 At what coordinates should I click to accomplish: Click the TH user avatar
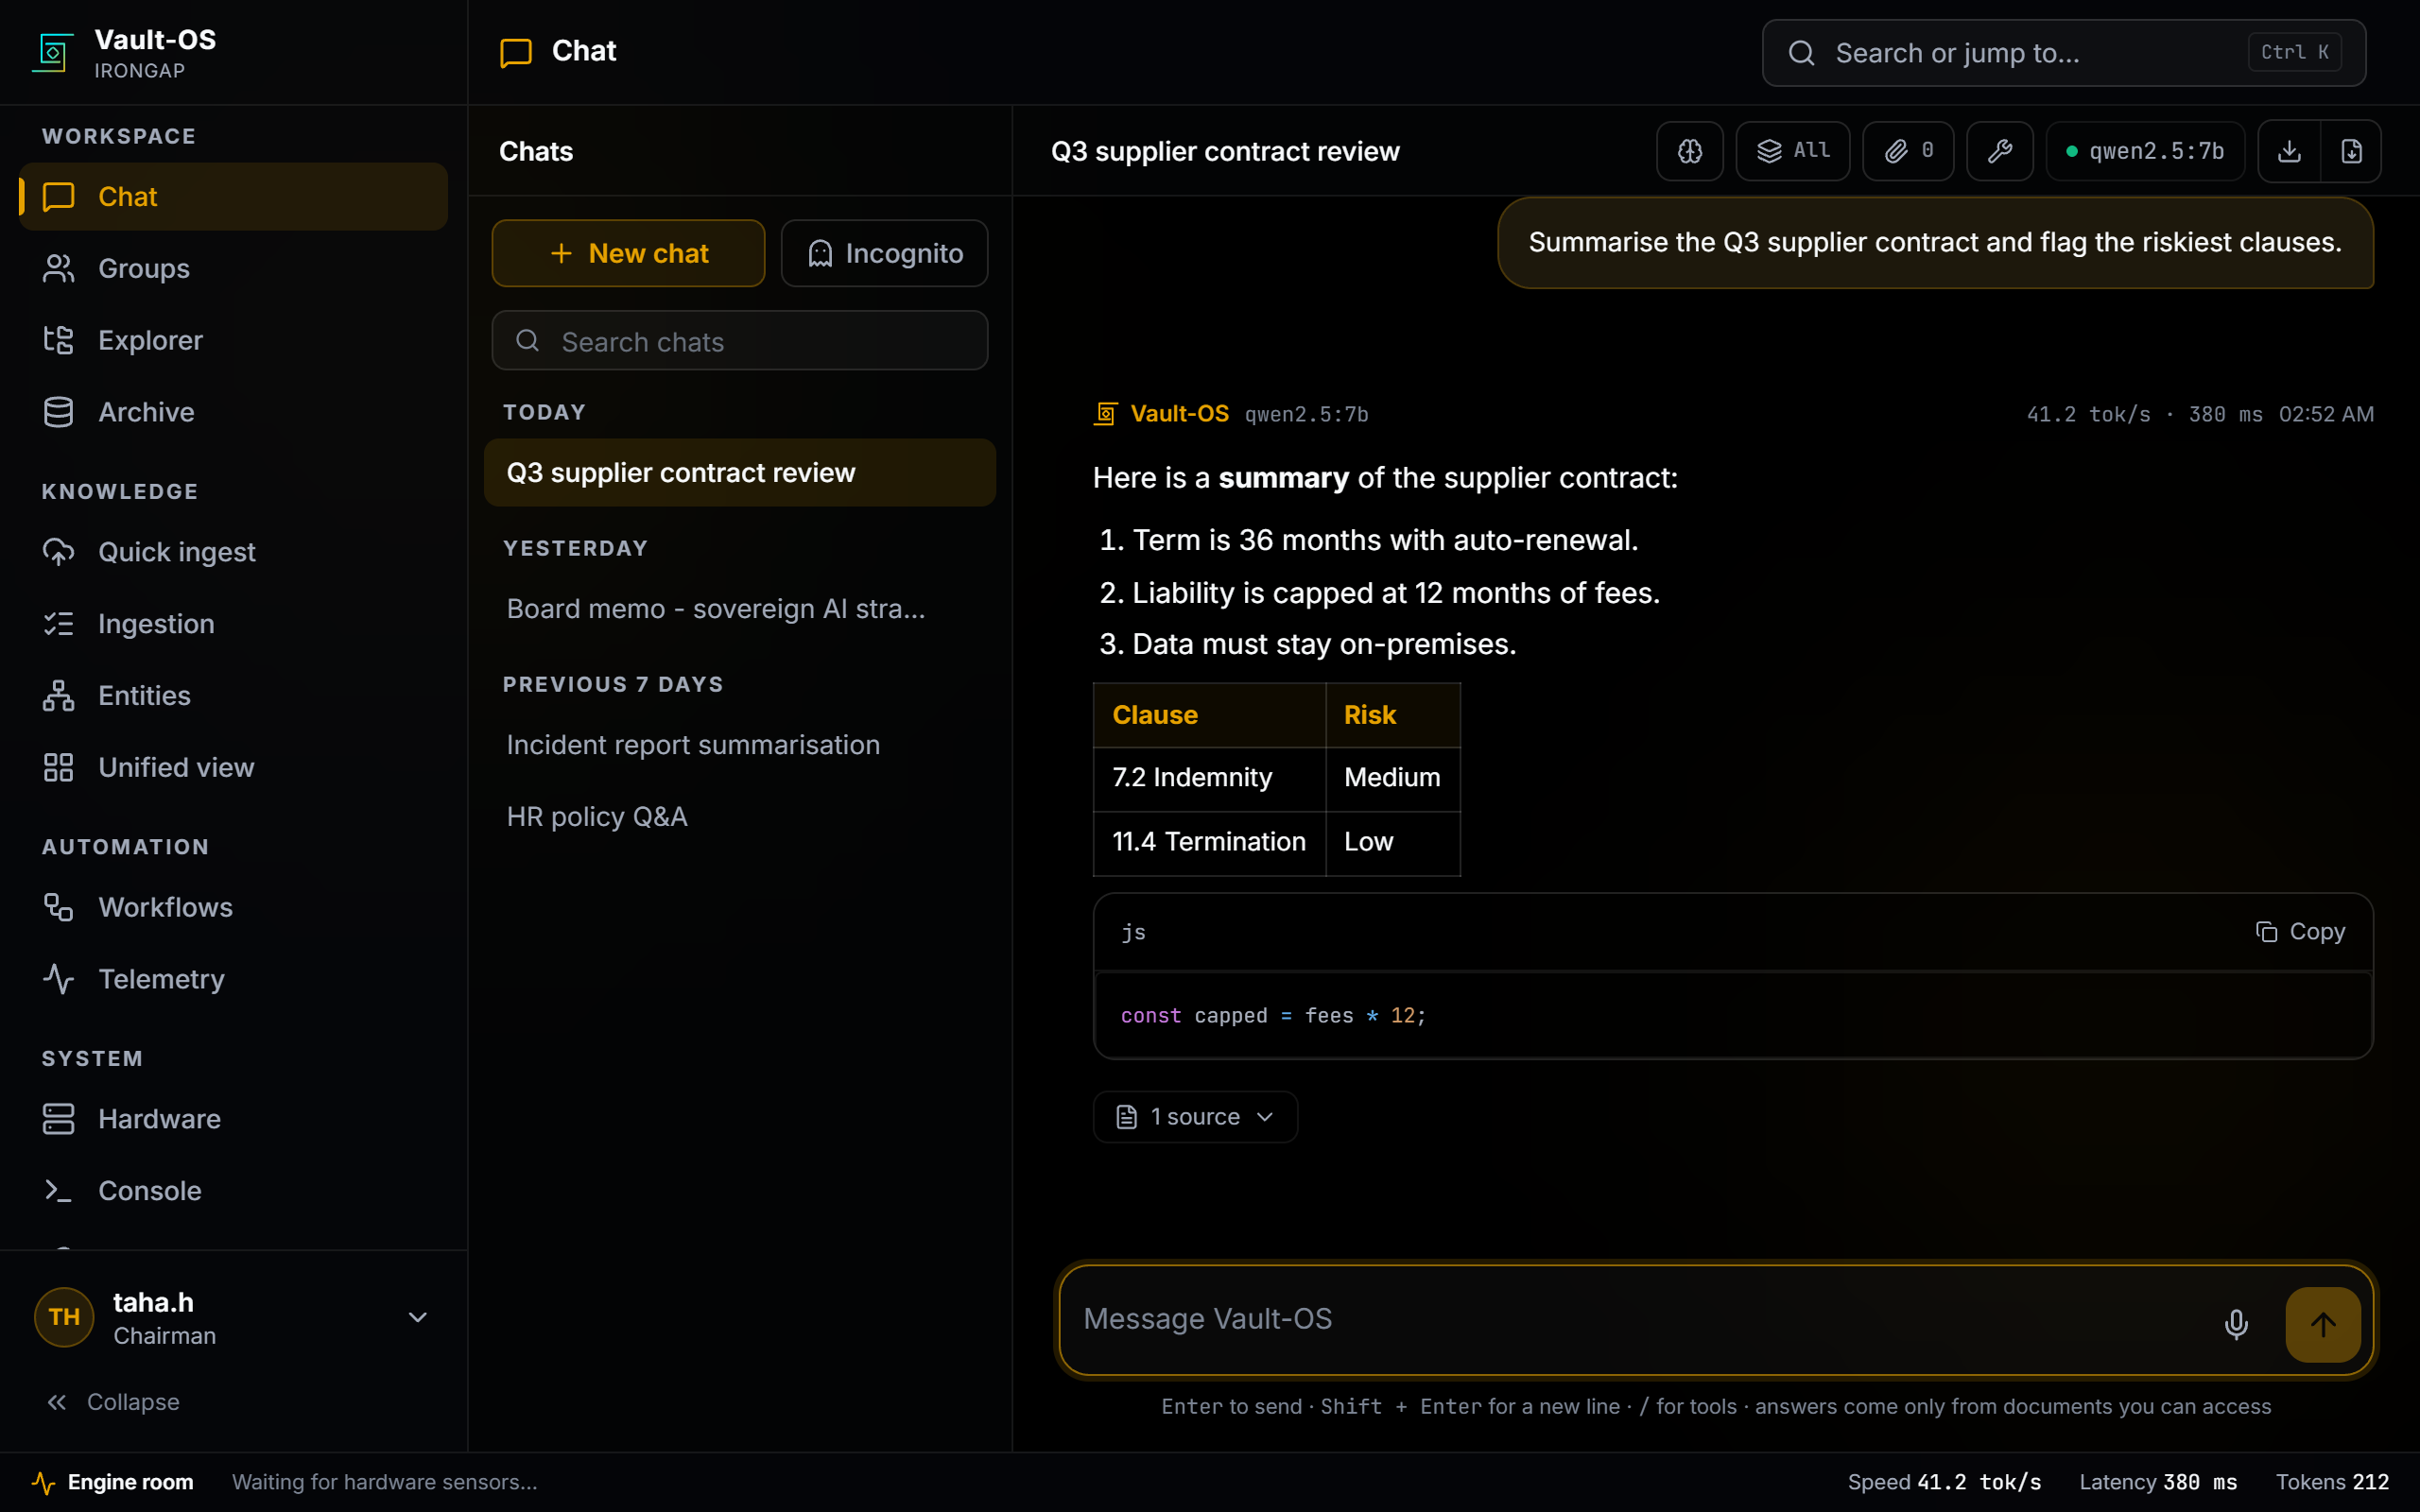point(64,1317)
